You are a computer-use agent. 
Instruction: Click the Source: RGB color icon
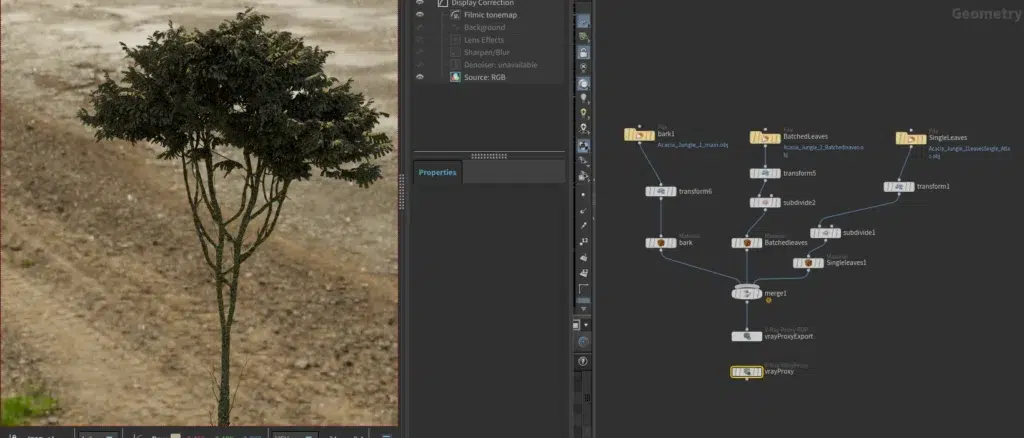click(x=456, y=77)
